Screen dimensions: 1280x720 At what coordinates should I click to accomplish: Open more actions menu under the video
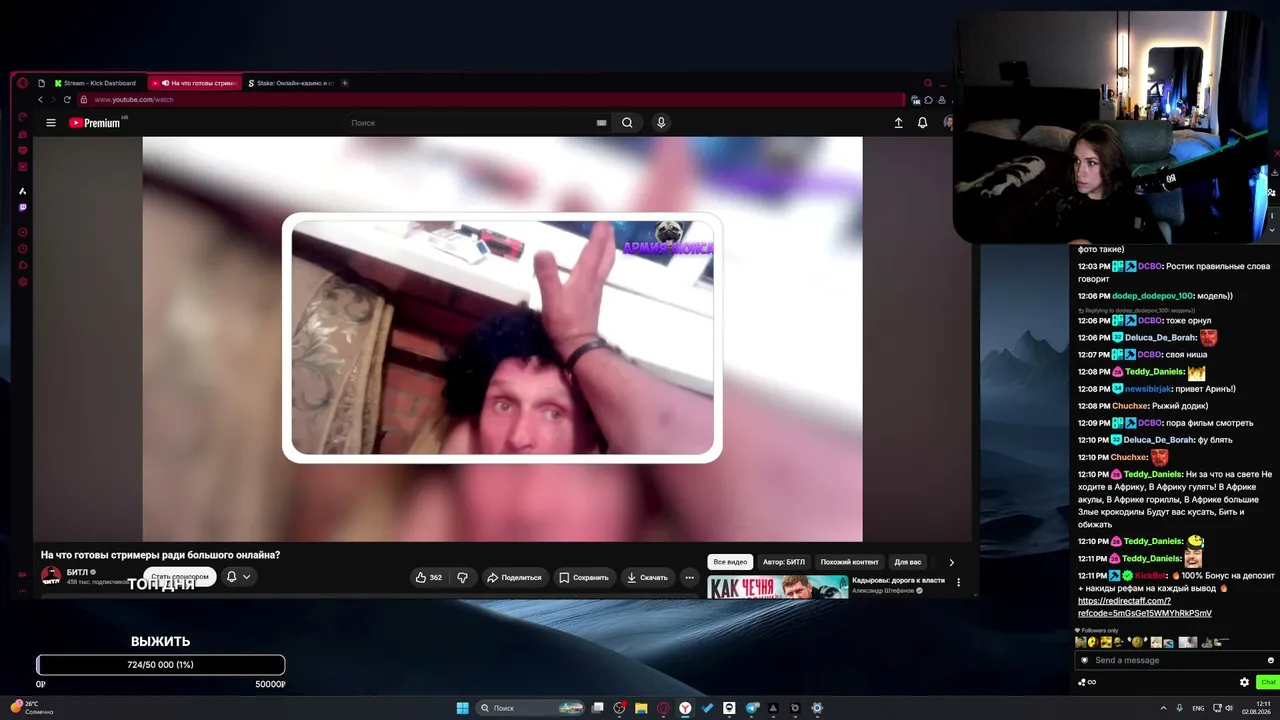(689, 577)
